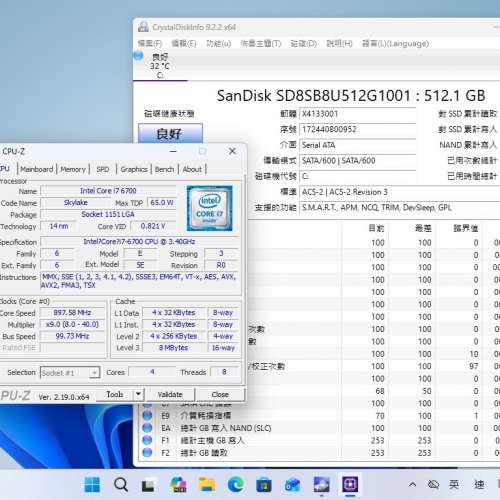Click the blue status orb for row E9
Viewport: 500px width, 500px height.
(x=147, y=415)
